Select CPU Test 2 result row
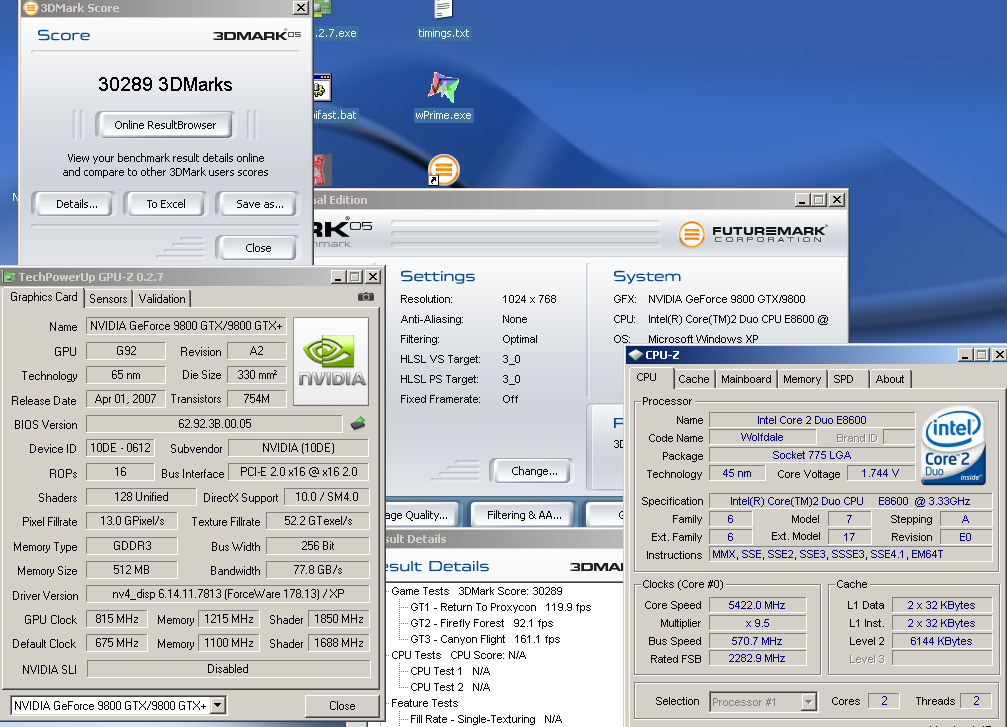The width and height of the screenshot is (1007, 727). coord(450,687)
